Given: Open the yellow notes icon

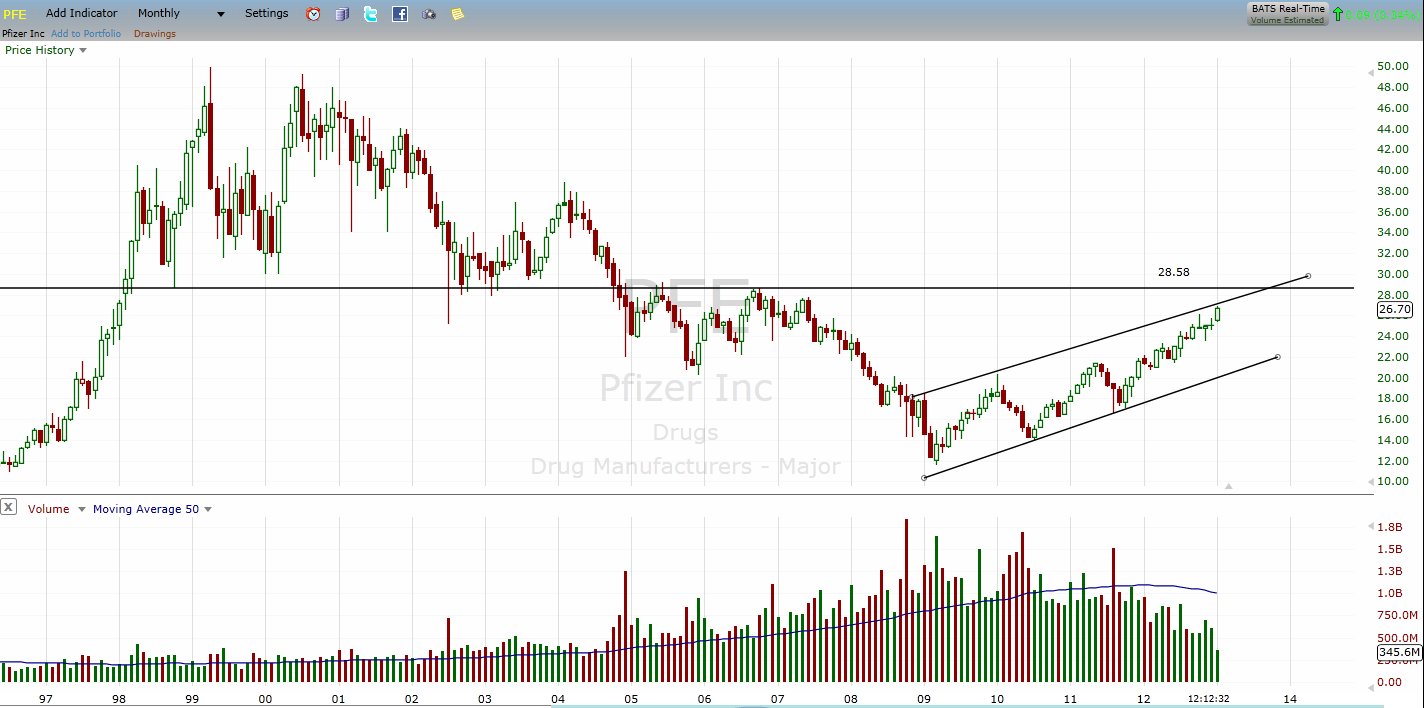Looking at the screenshot, I should pos(457,14).
